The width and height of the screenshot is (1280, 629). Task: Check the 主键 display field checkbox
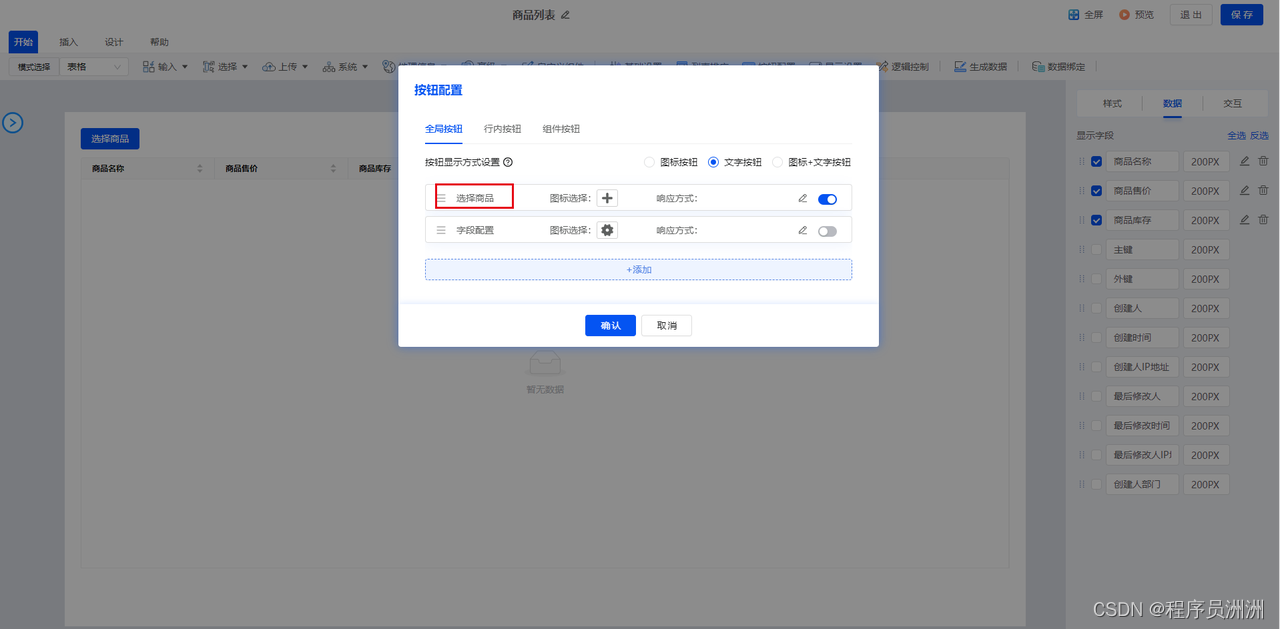click(1097, 249)
